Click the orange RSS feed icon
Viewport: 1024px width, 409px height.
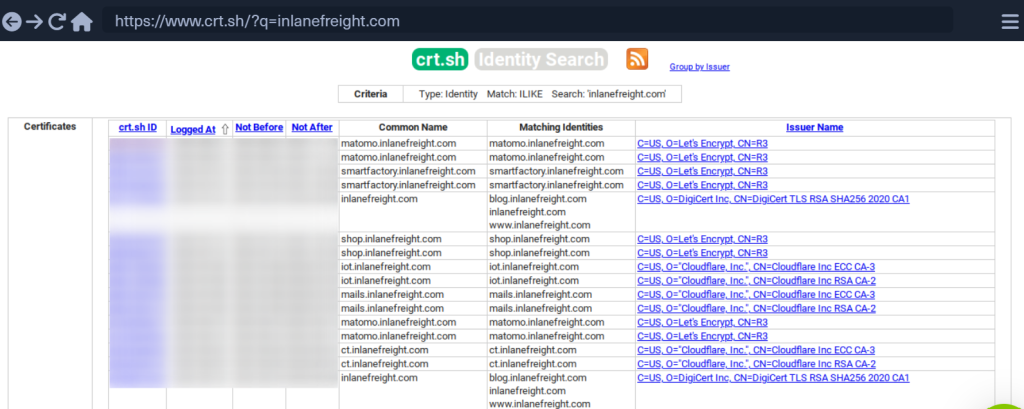(x=637, y=59)
